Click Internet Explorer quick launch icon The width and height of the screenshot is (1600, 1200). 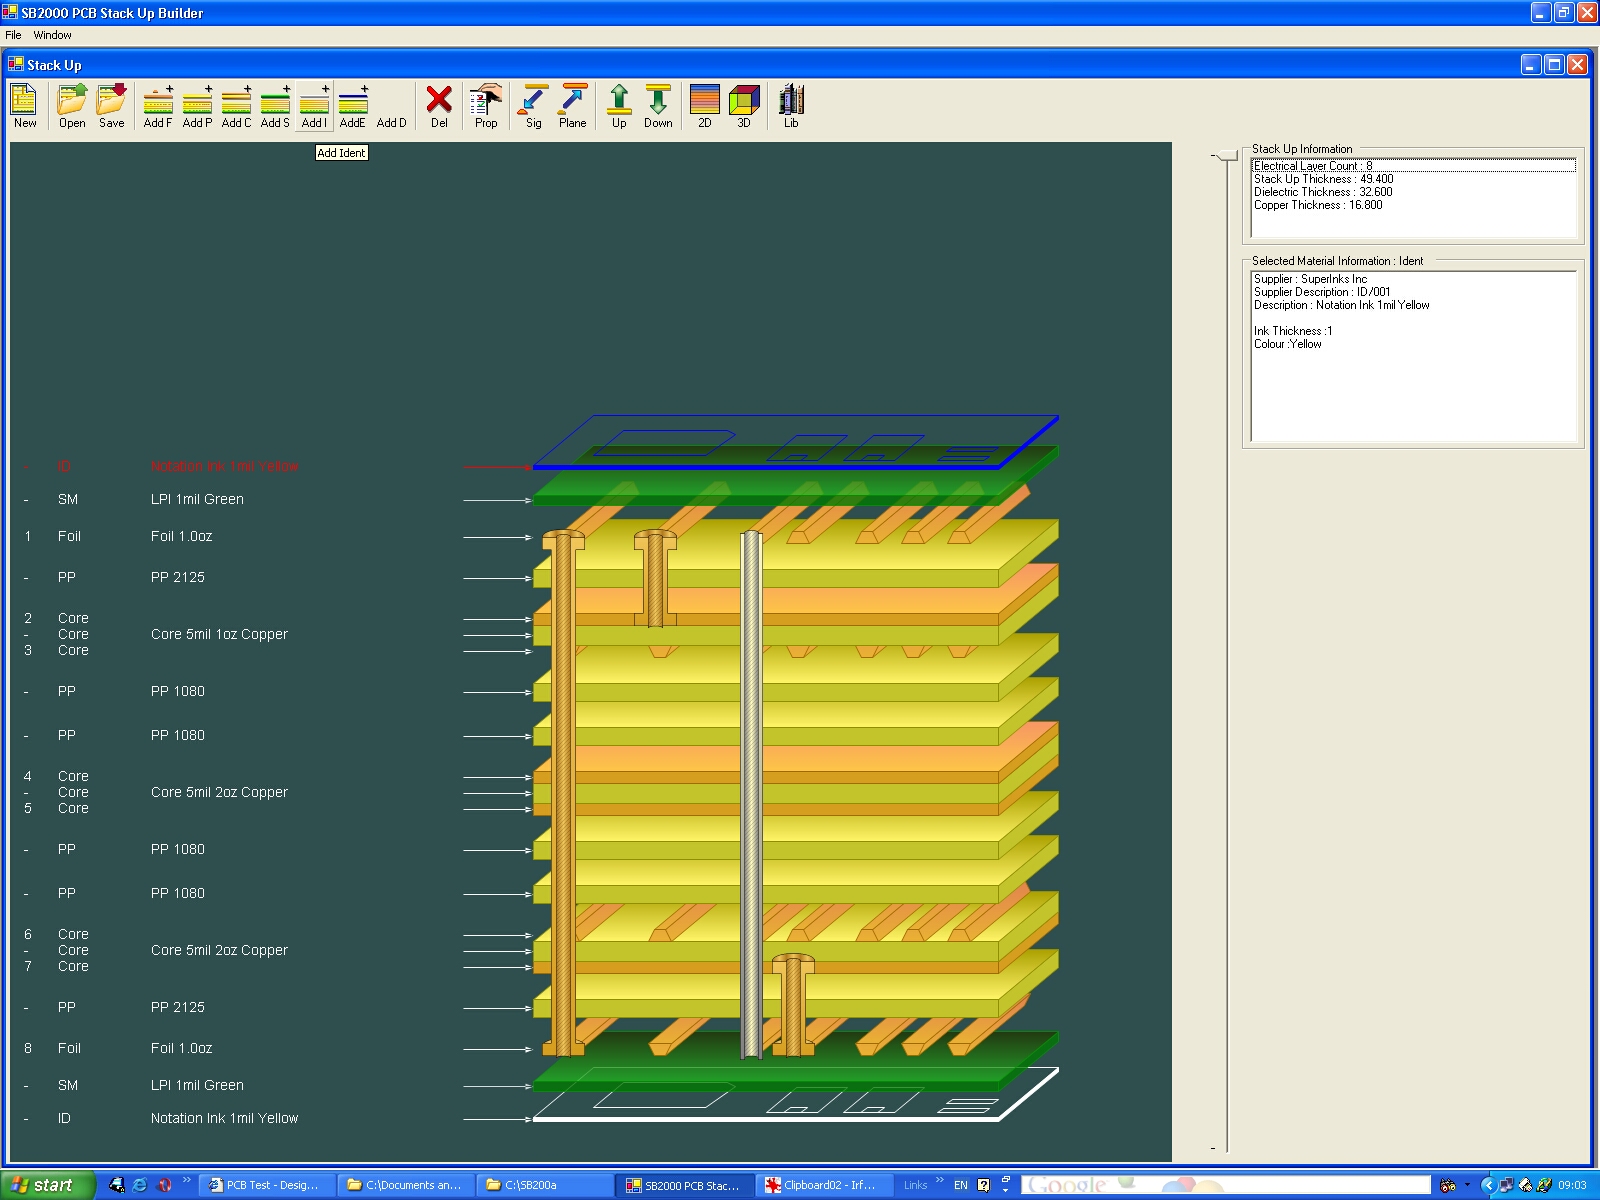pos(140,1185)
